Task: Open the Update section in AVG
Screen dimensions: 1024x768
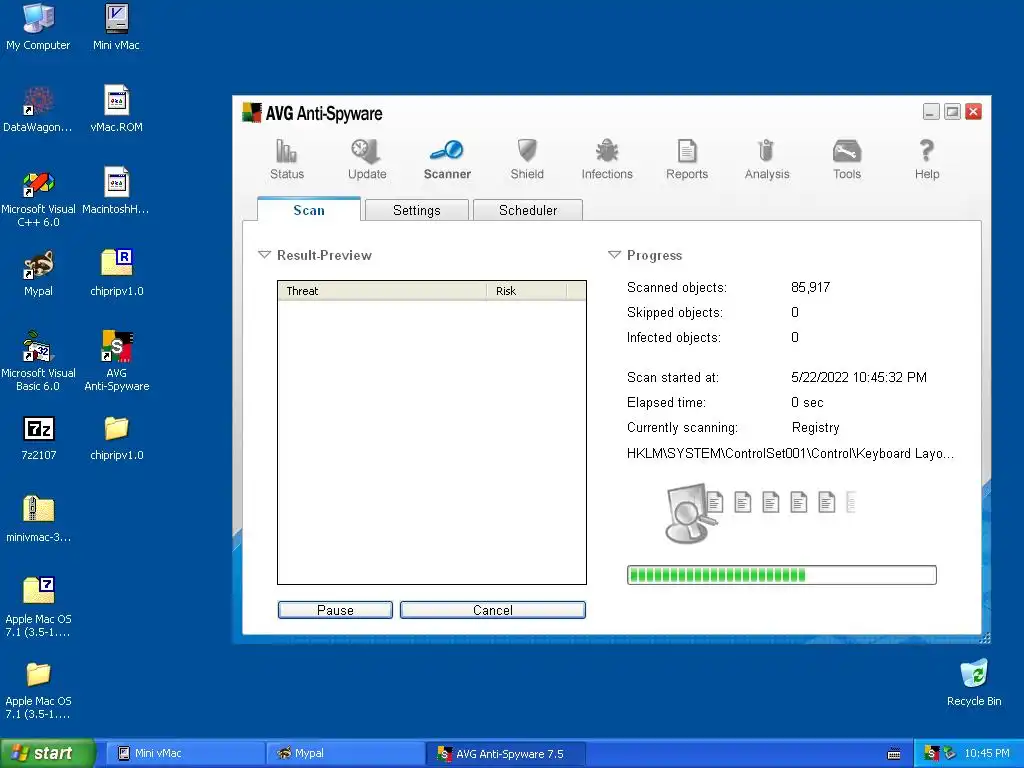Action: [366, 159]
